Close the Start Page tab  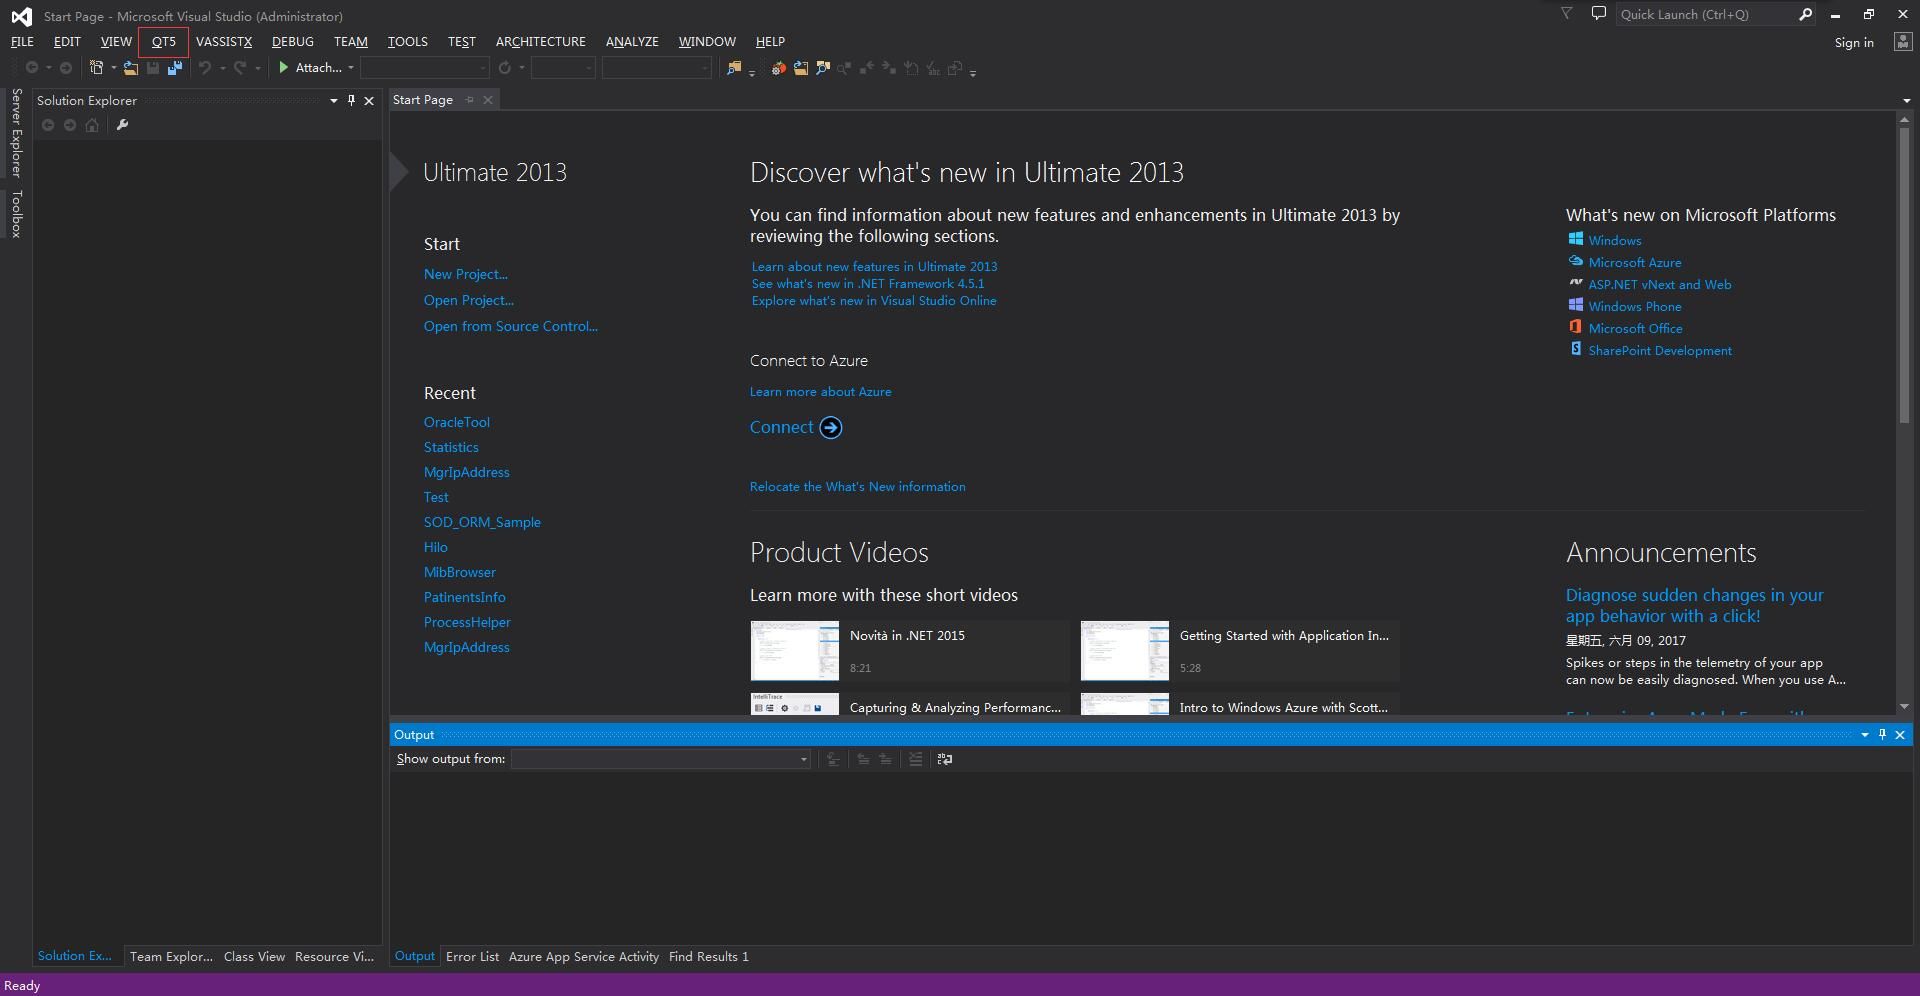pos(488,100)
